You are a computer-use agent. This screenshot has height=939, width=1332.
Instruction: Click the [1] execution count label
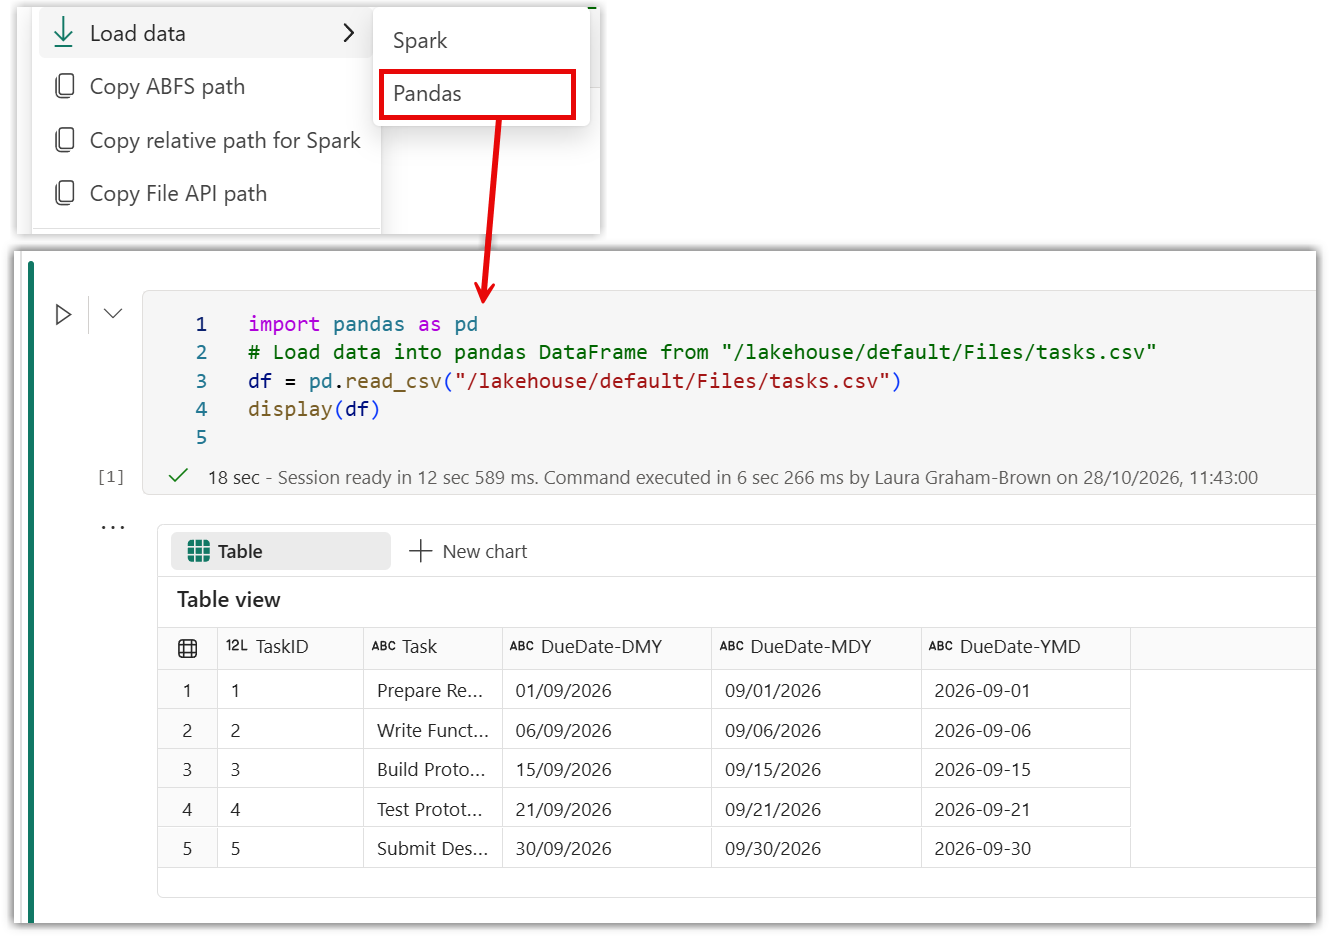[x=111, y=477]
